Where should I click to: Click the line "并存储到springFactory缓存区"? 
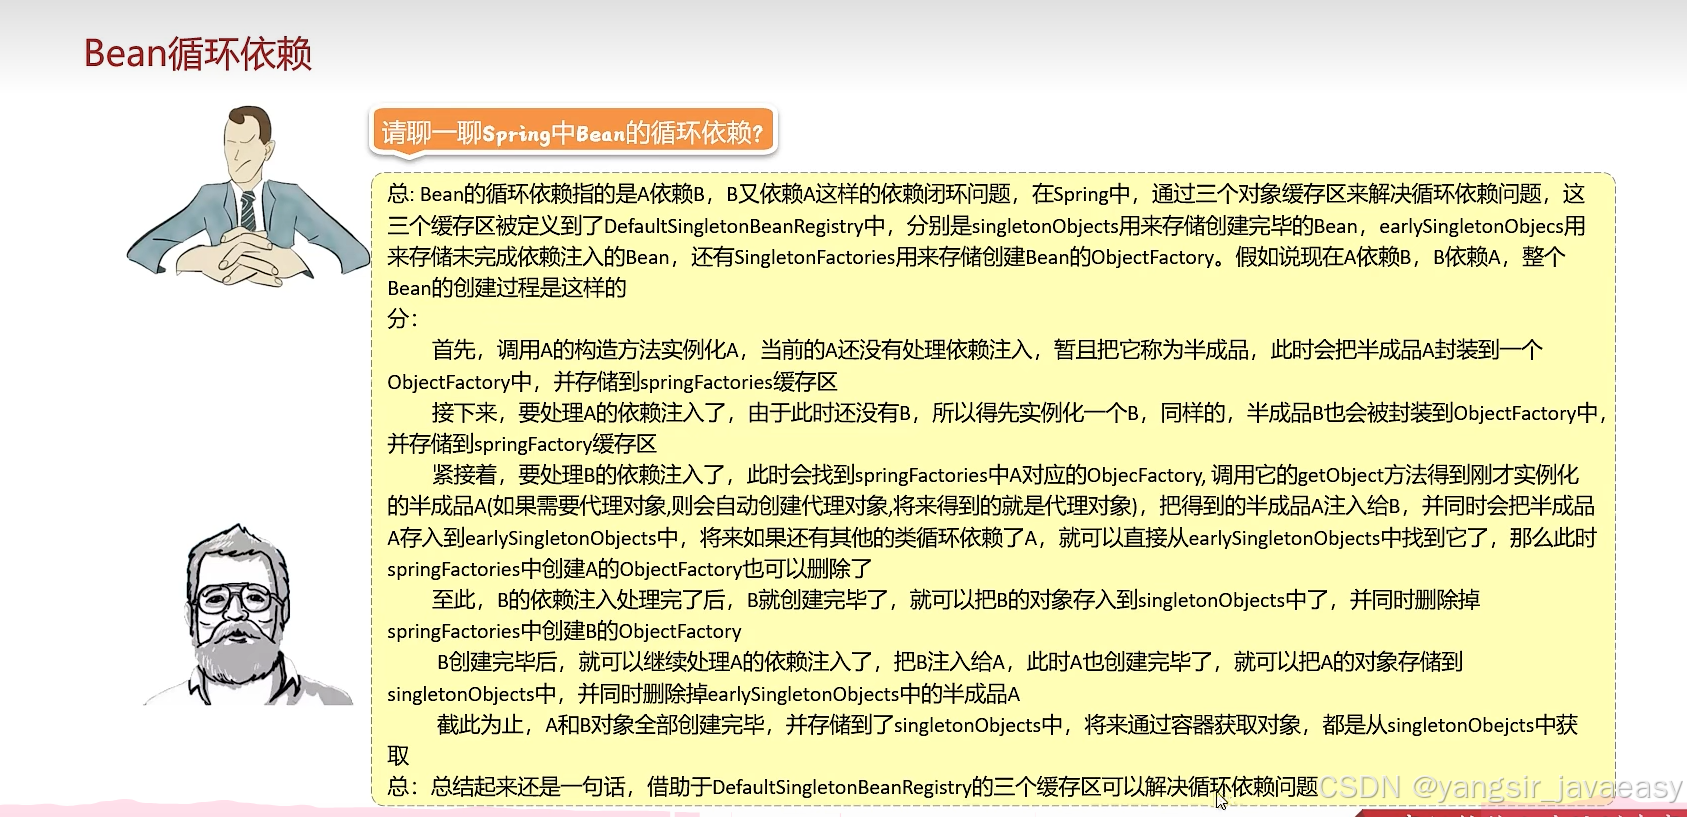coord(522,444)
